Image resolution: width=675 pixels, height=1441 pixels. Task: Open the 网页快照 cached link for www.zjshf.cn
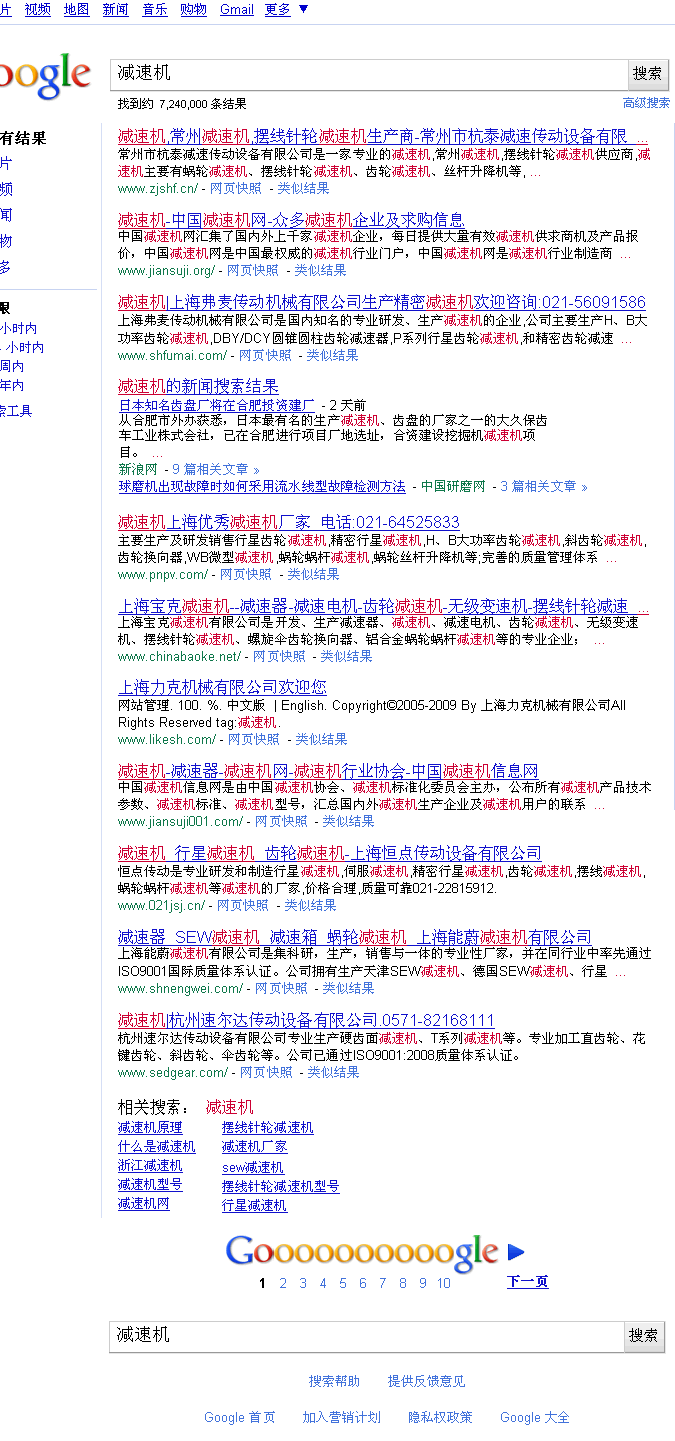click(x=236, y=188)
